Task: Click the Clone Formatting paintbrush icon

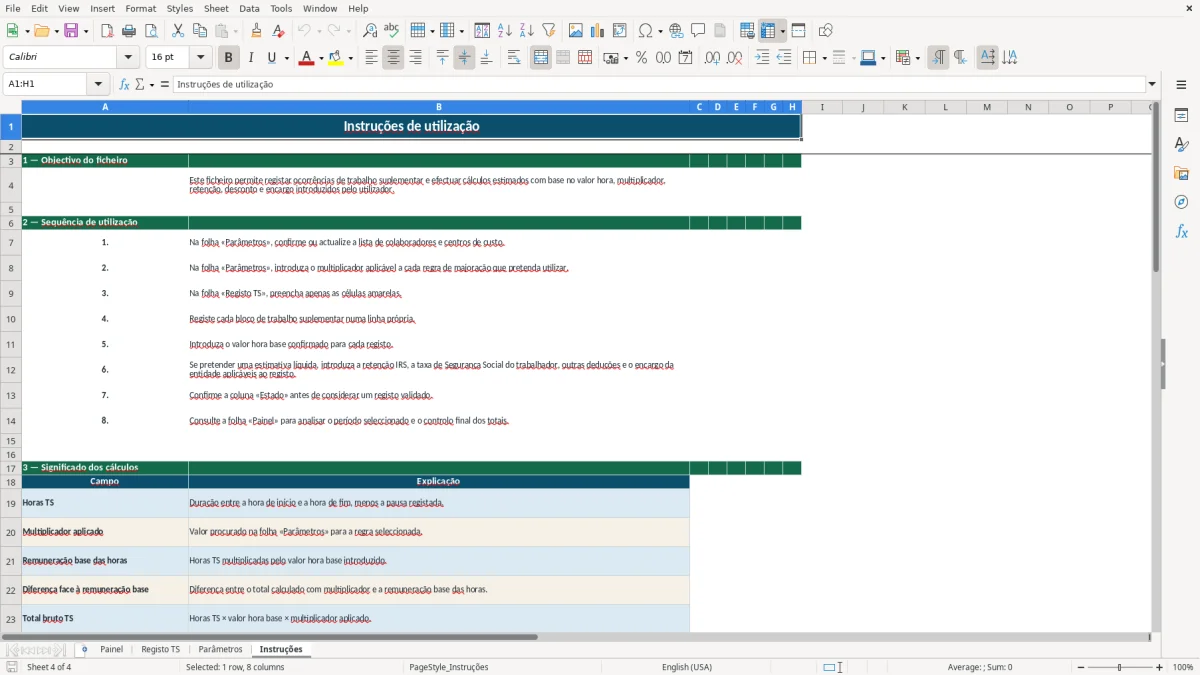Action: (256, 31)
